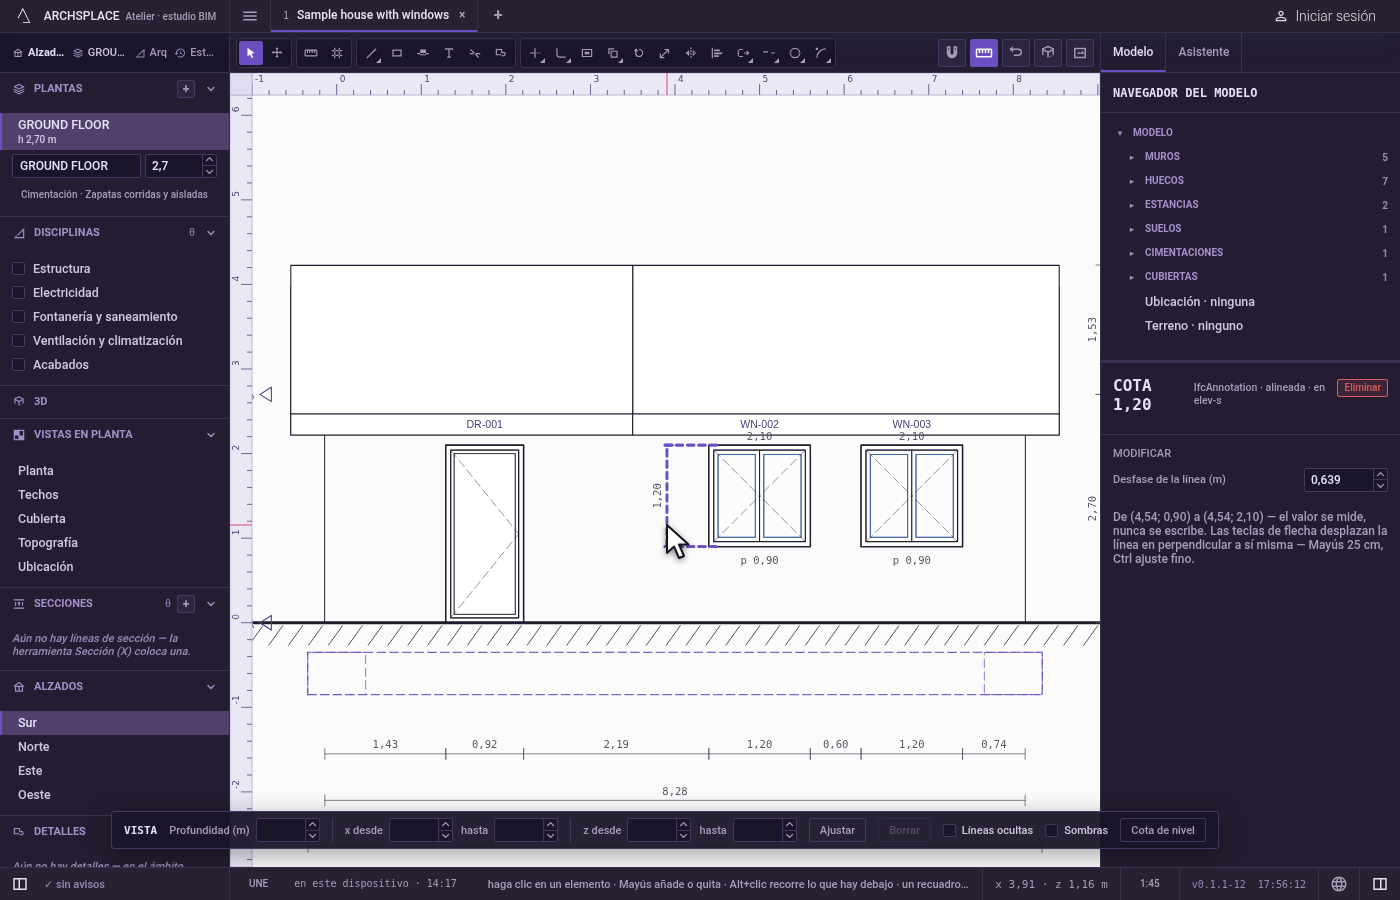Click the Profundidad (m) input field
Screen dimensions: 1400x900
pos(281,830)
